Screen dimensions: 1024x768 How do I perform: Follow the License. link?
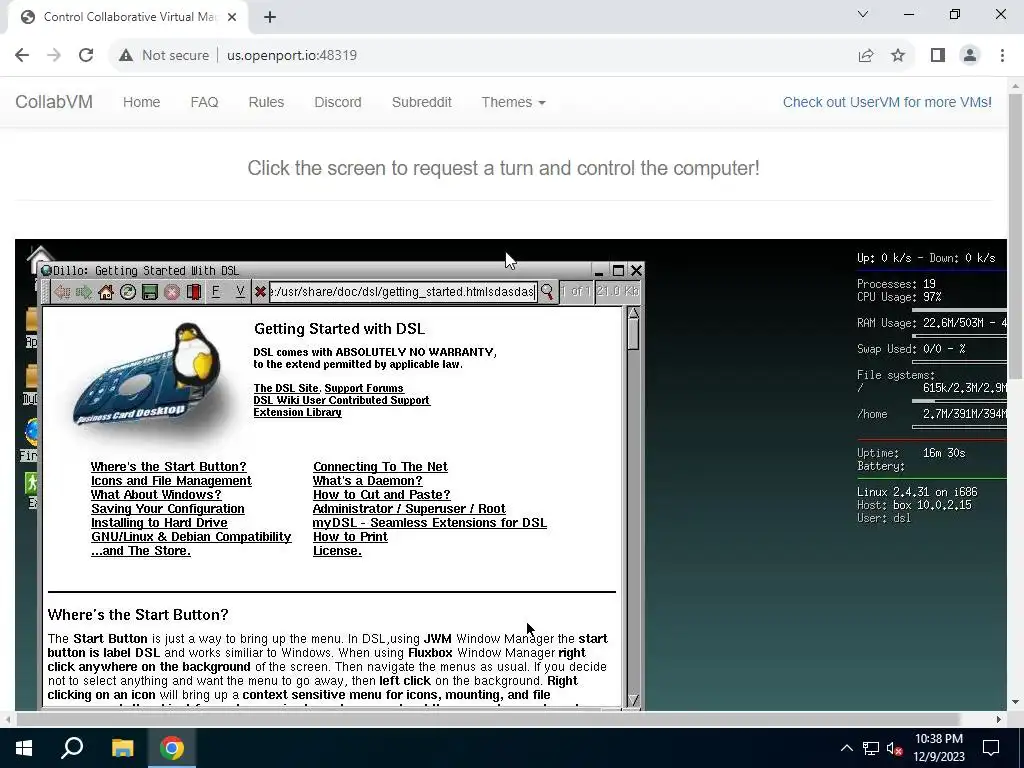(337, 551)
